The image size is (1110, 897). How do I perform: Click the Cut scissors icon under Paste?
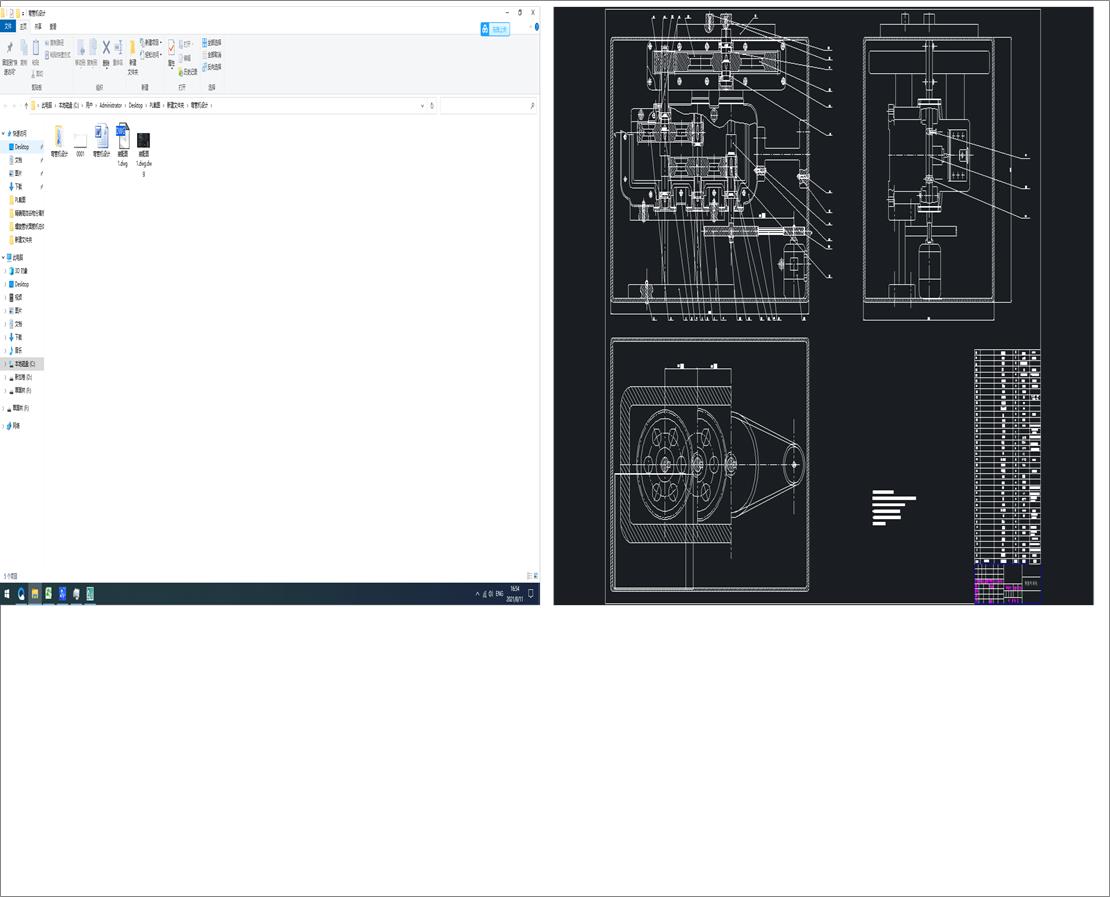(x=37, y=74)
